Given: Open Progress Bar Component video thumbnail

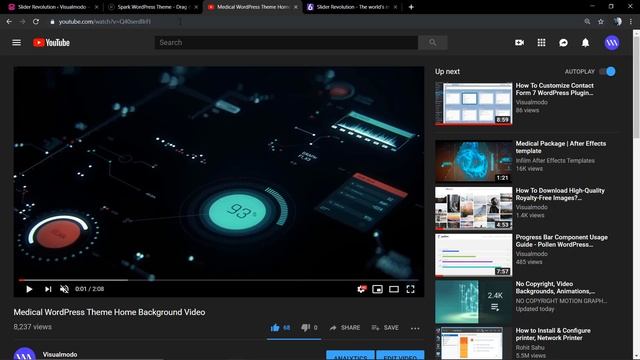Looking at the screenshot, I should [473, 255].
